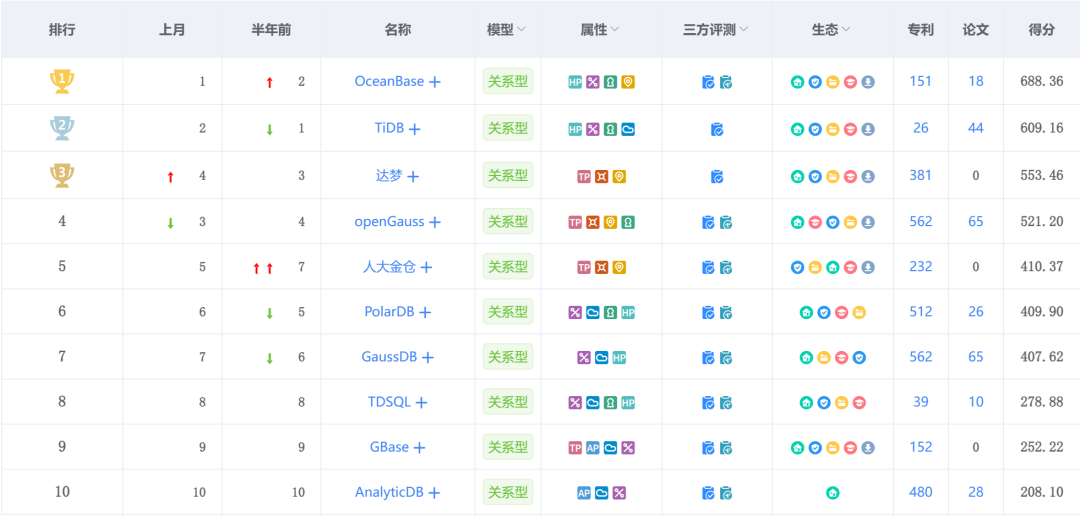The image size is (1080, 516).
Task: Click 达梦 patent count 381
Action: tap(920, 176)
